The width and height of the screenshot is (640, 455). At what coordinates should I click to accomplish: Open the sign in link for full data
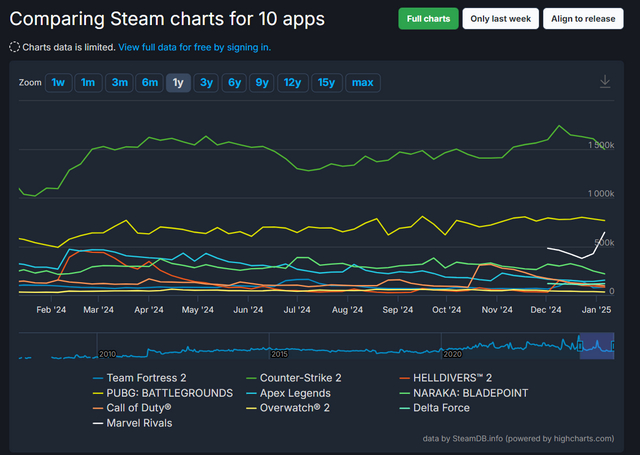pyautogui.click(x=194, y=47)
